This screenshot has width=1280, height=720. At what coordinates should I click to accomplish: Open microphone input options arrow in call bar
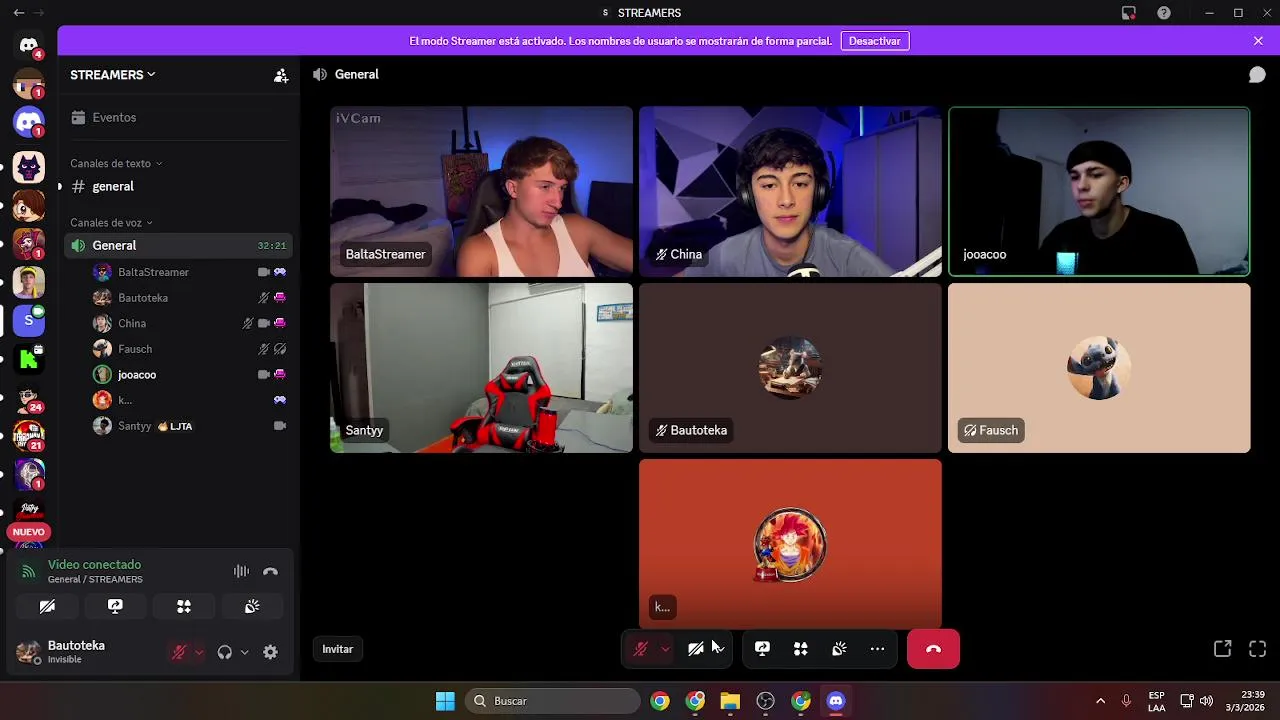[x=665, y=649]
